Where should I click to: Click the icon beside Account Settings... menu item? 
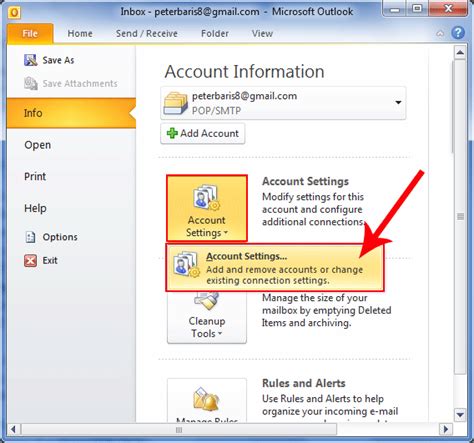tap(186, 265)
